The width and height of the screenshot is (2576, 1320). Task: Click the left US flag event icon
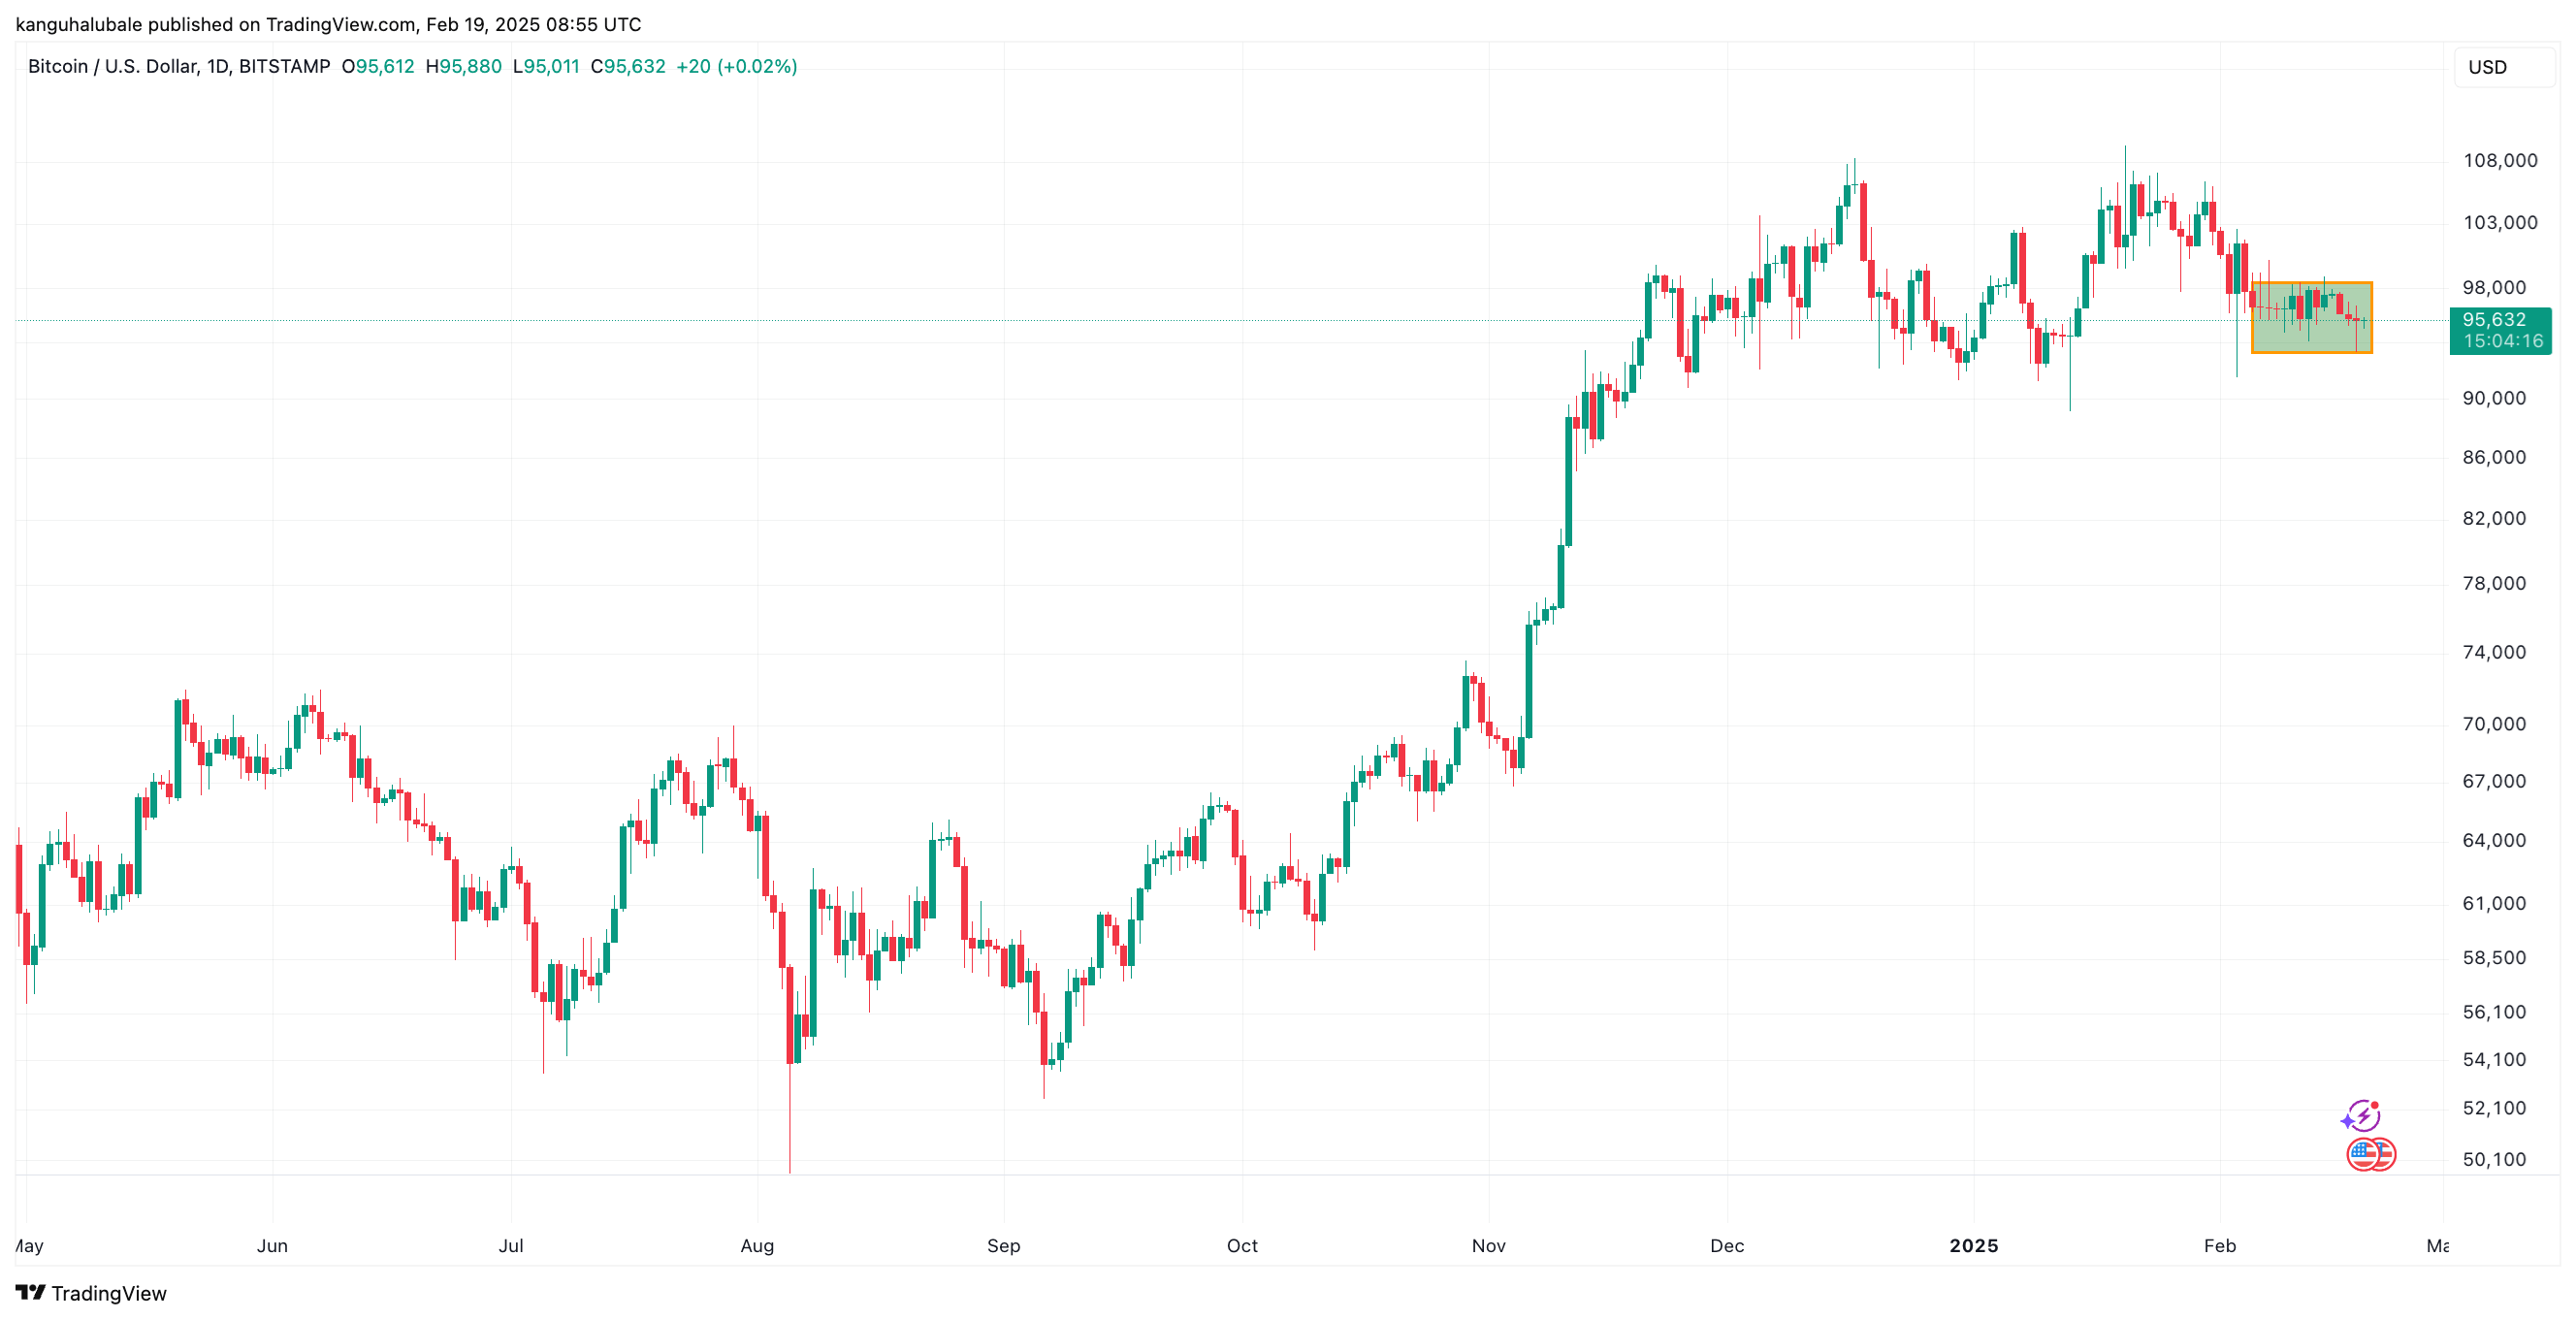point(2362,1155)
